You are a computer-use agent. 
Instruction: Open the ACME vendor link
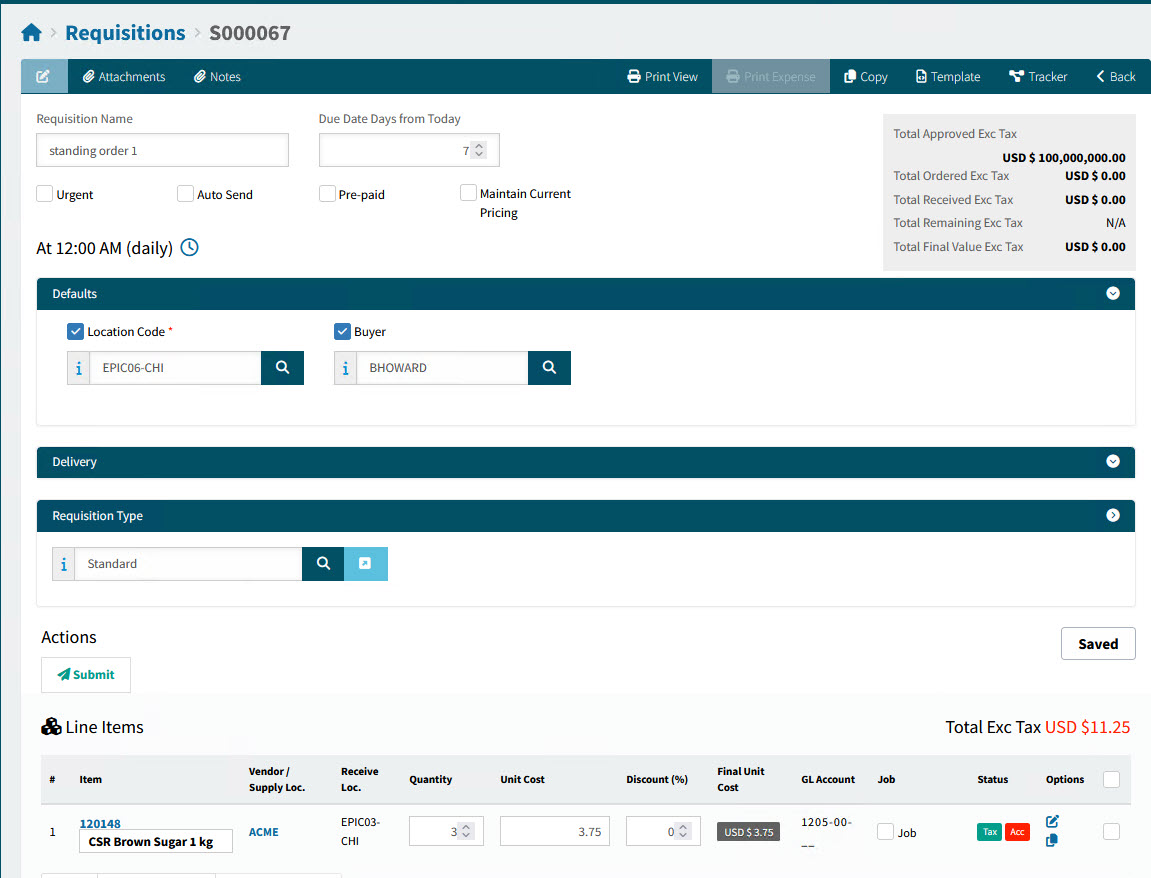[x=264, y=832]
